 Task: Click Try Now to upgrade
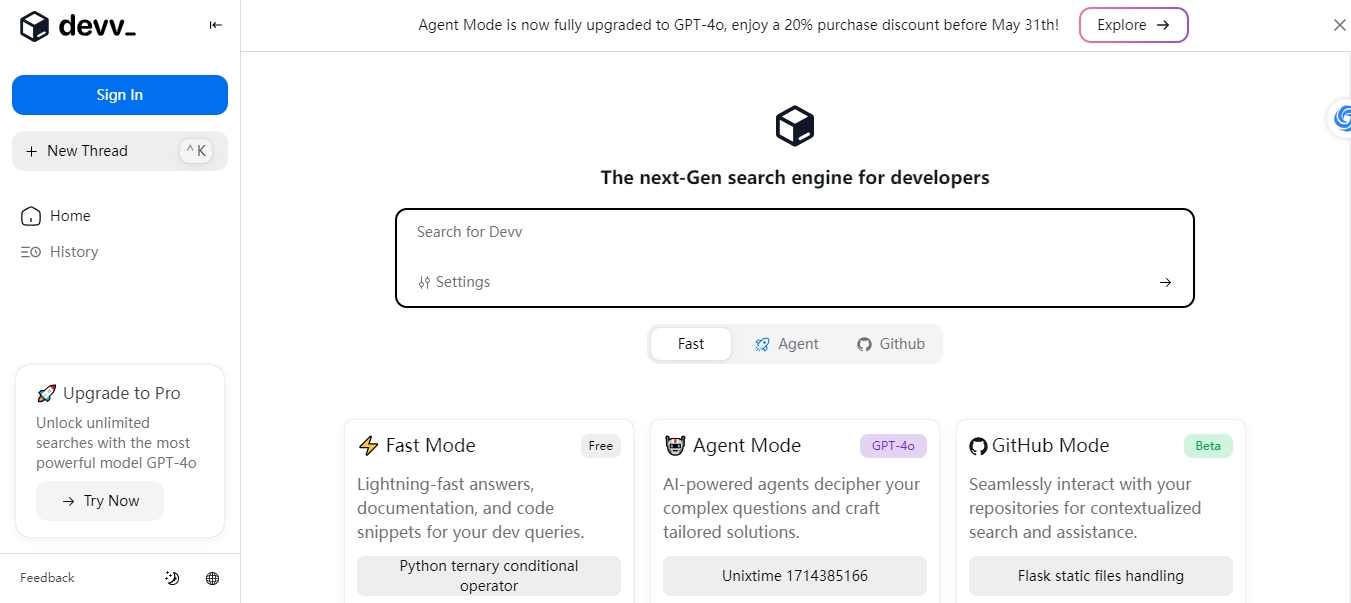tap(100, 501)
